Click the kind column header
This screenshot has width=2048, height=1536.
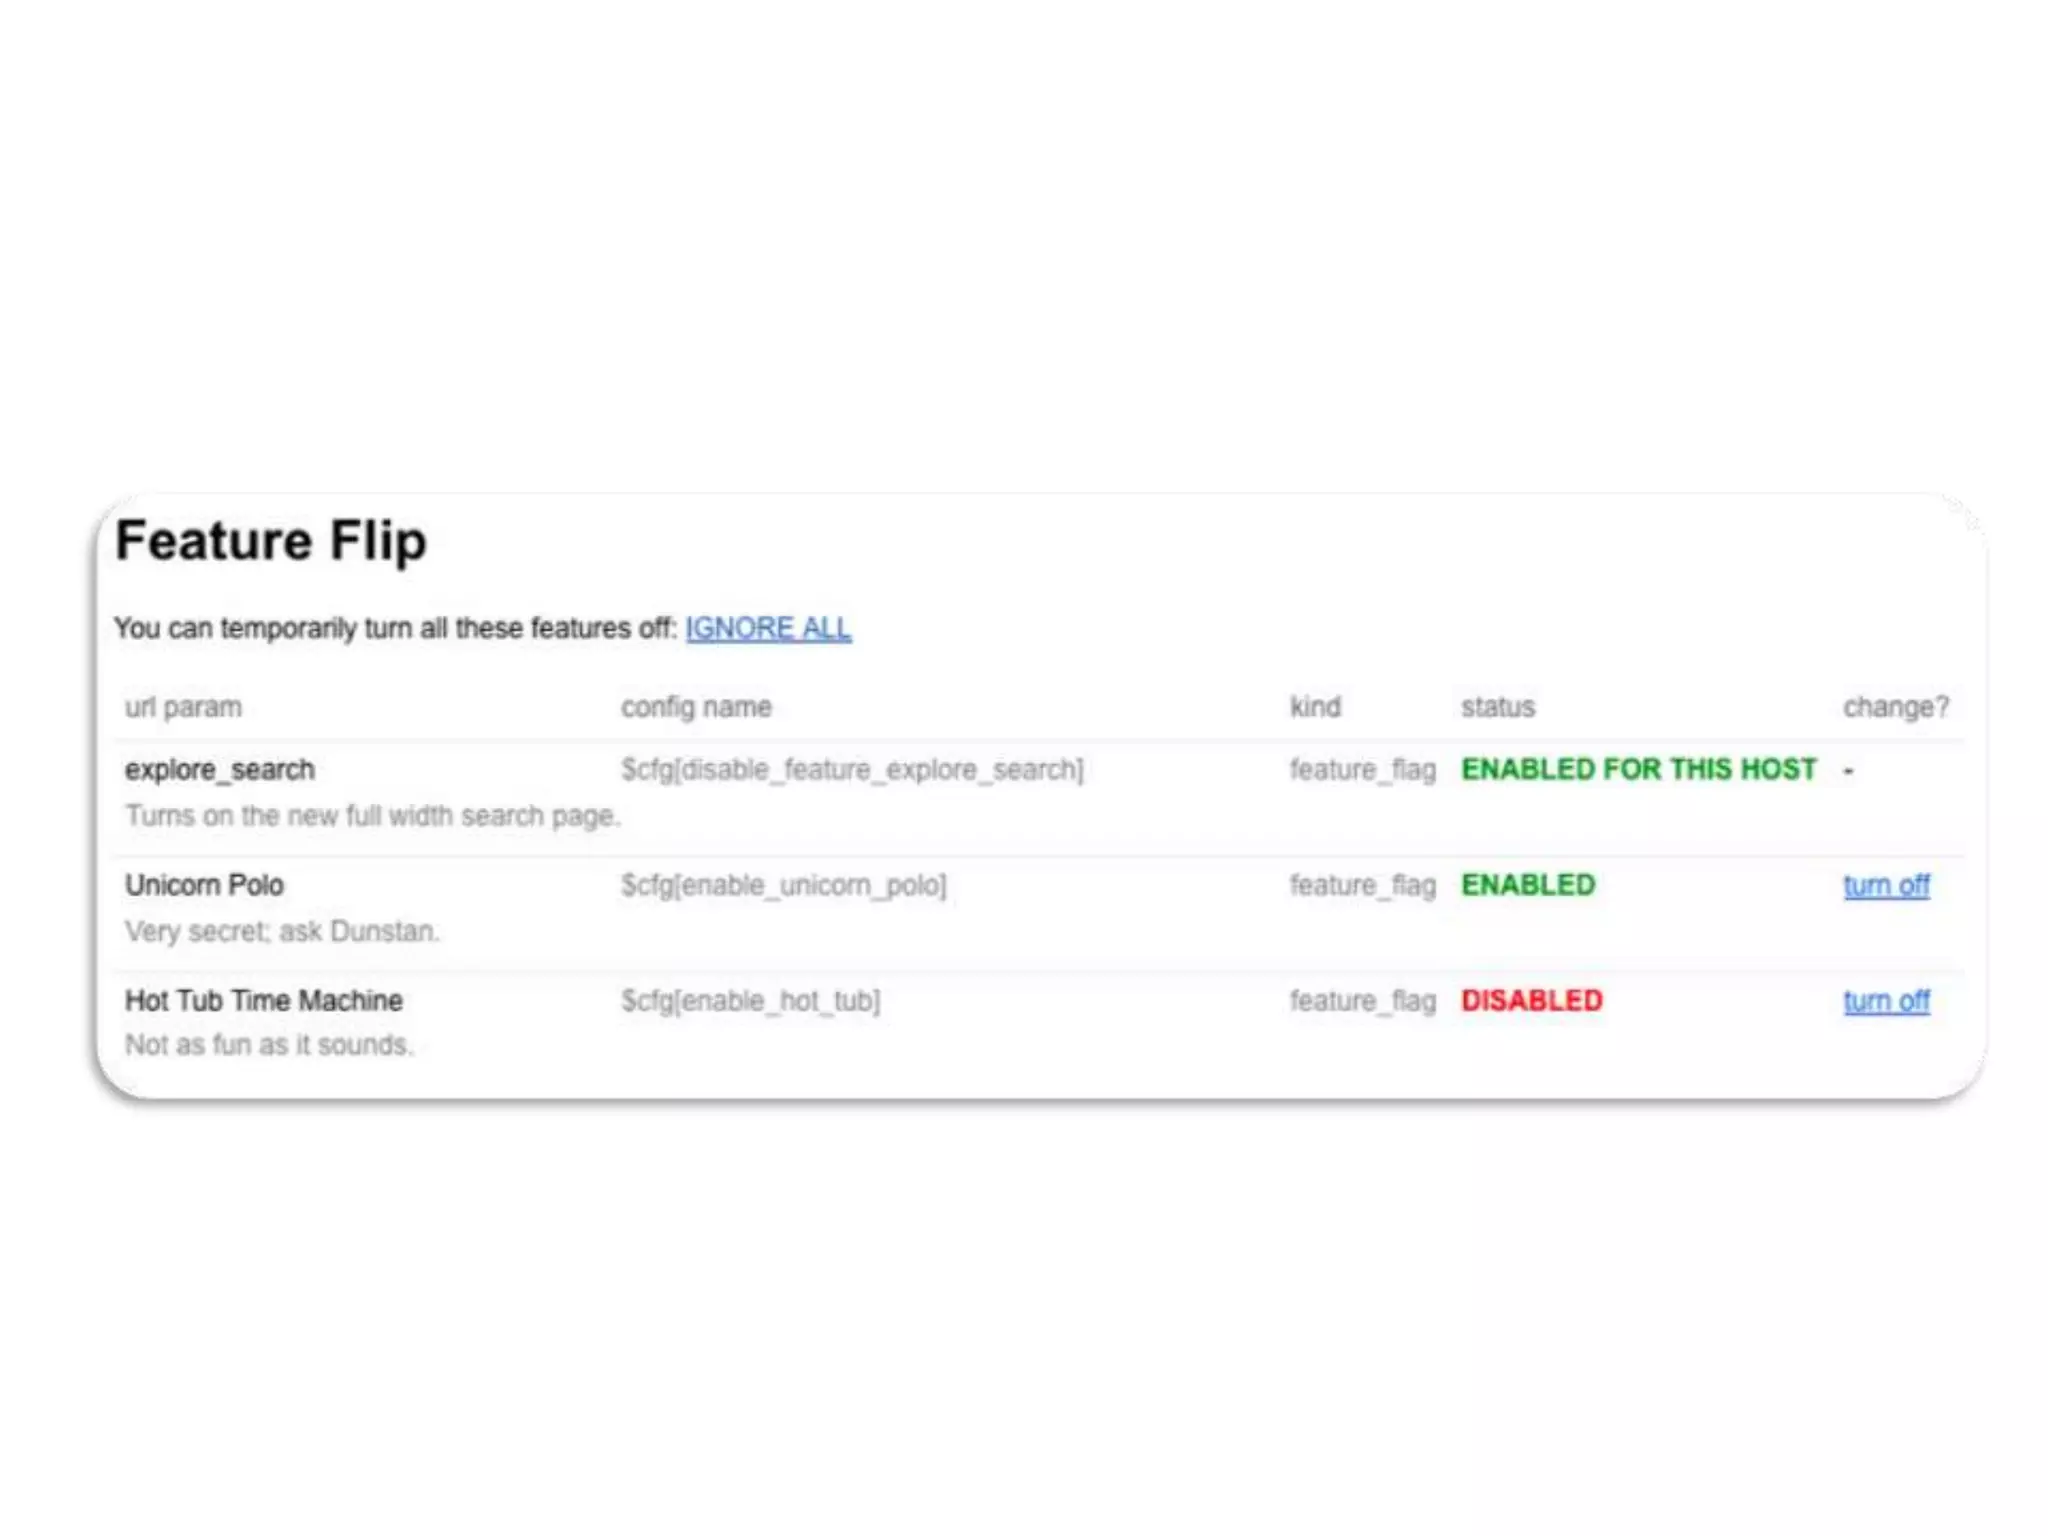click(1314, 707)
